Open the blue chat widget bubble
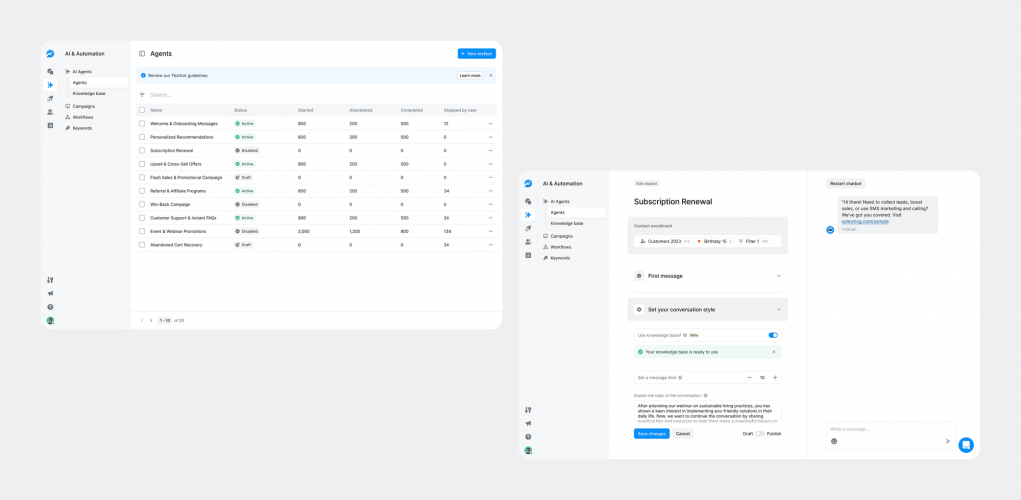 pos(966,445)
